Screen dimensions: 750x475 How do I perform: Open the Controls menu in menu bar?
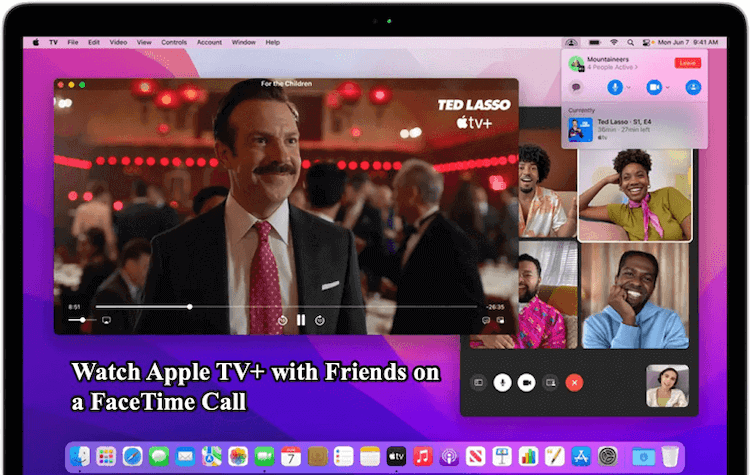tap(174, 42)
